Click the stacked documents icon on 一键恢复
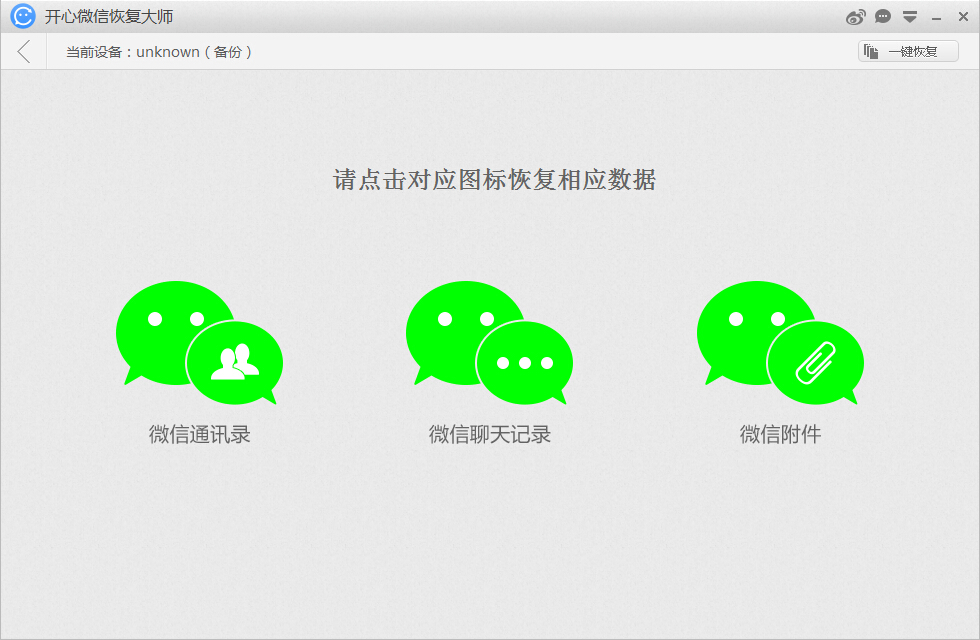Image resolution: width=980 pixels, height=640 pixels. point(871,52)
